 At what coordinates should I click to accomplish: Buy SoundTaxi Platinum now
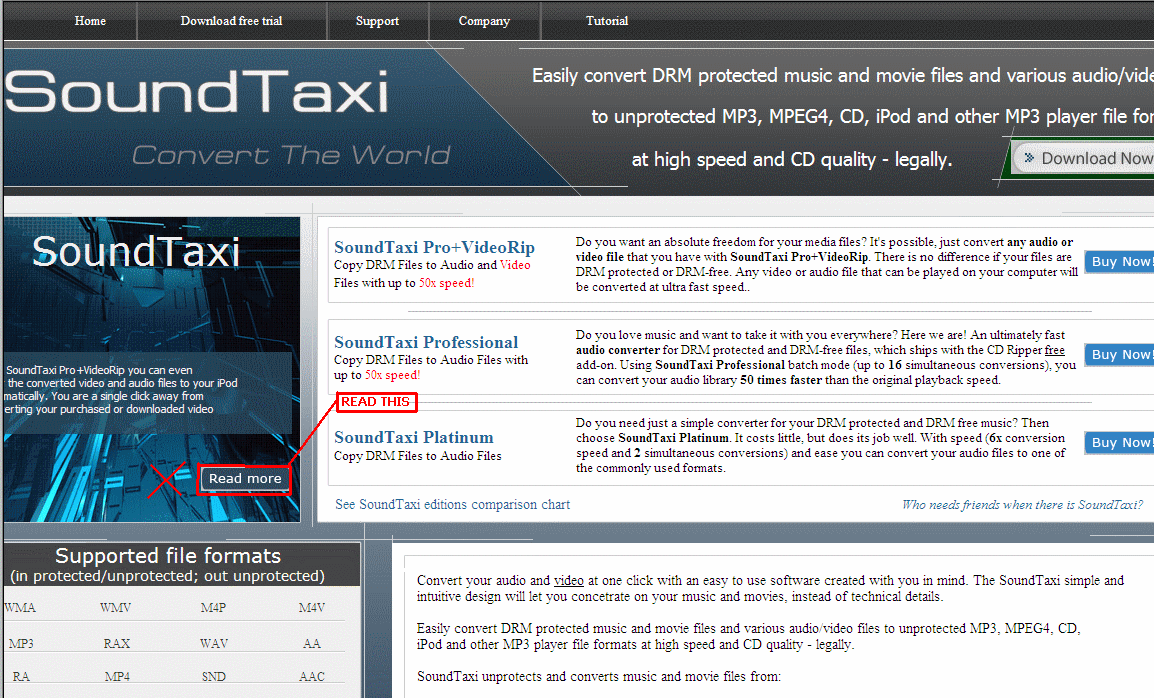(1119, 443)
